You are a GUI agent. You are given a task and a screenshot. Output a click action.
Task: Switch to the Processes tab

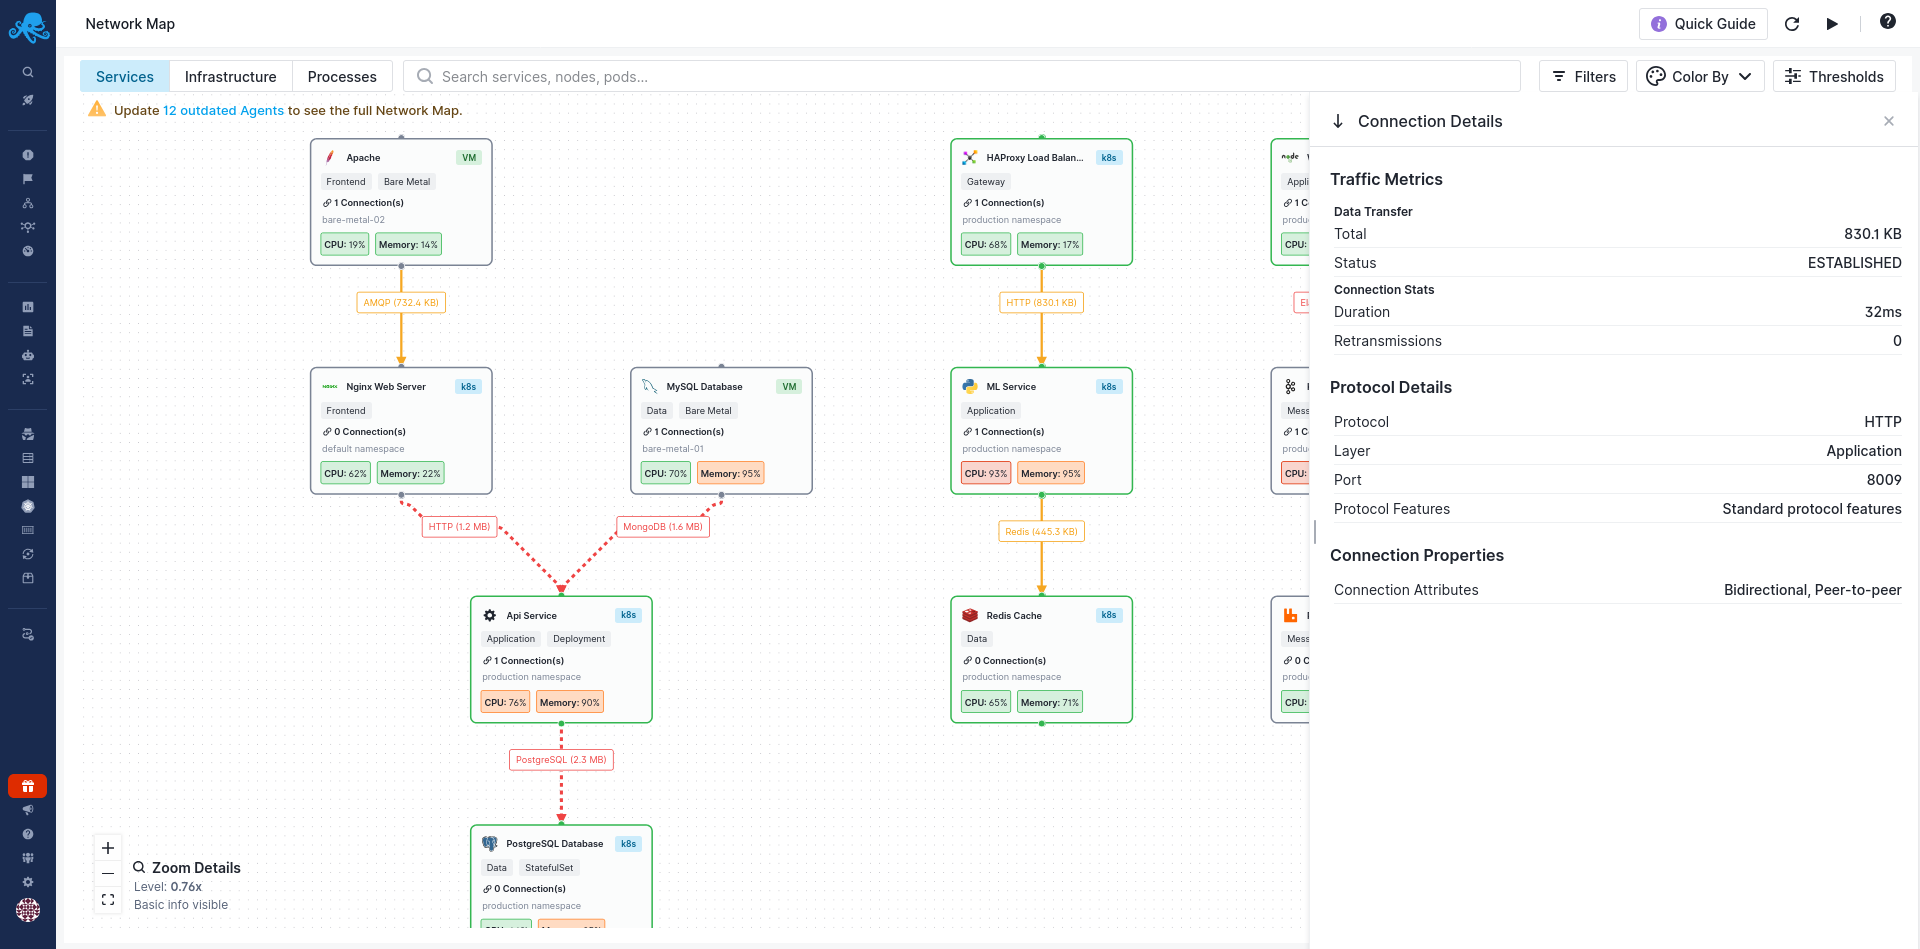tap(342, 77)
